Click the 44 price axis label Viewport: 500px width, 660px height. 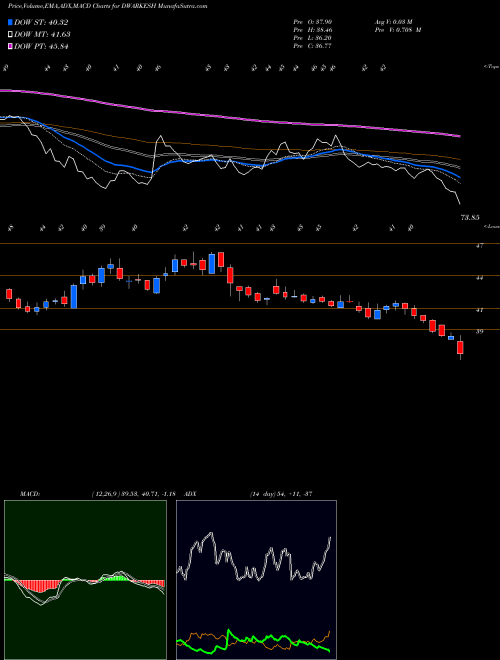coord(479,278)
